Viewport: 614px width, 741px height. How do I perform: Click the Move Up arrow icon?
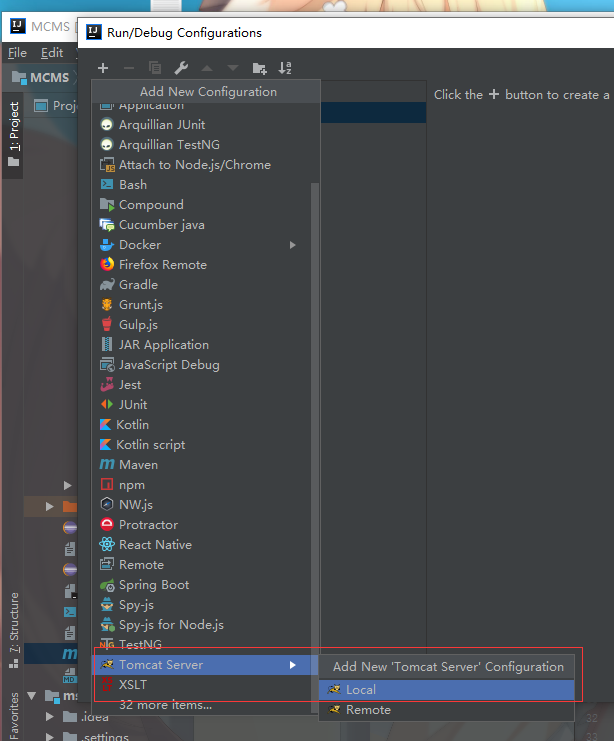207,68
